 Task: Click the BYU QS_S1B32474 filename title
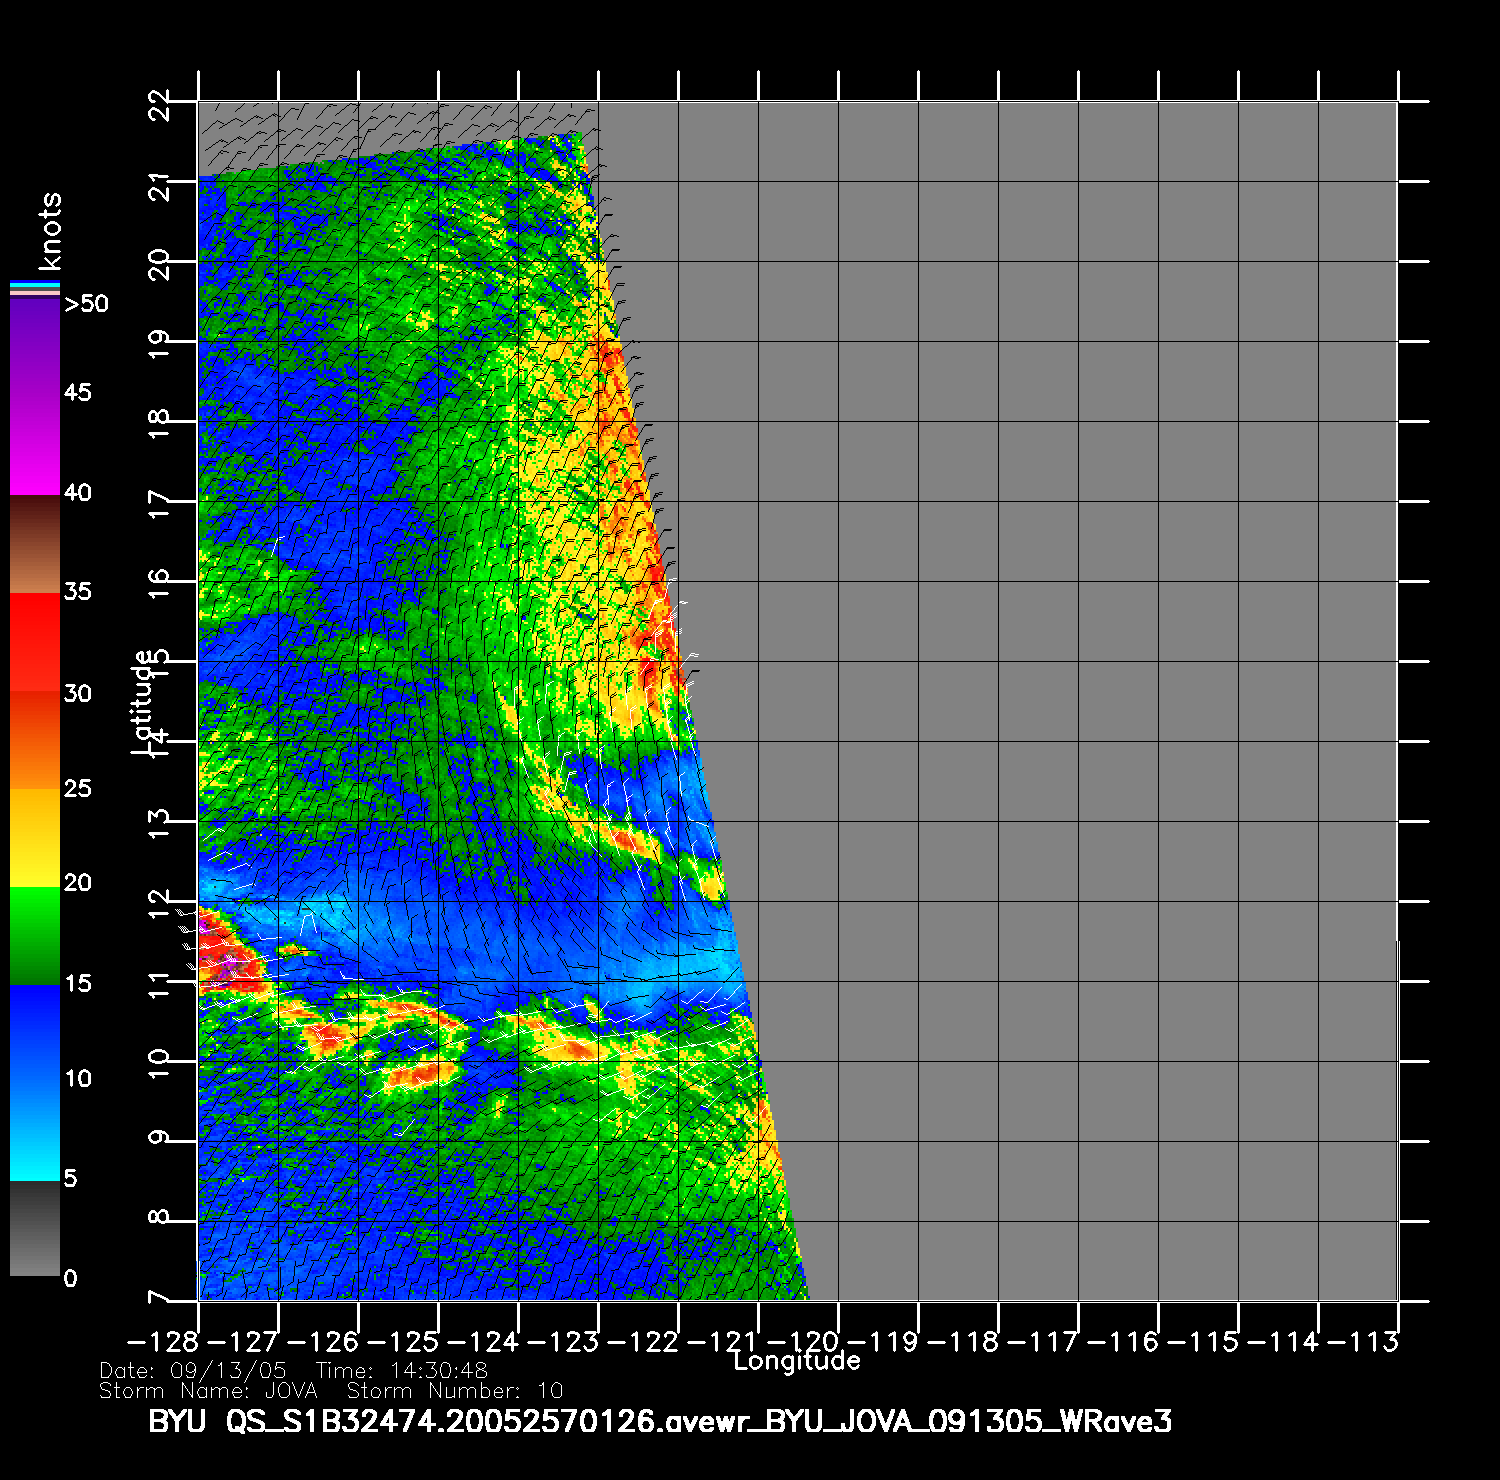coord(660,1421)
